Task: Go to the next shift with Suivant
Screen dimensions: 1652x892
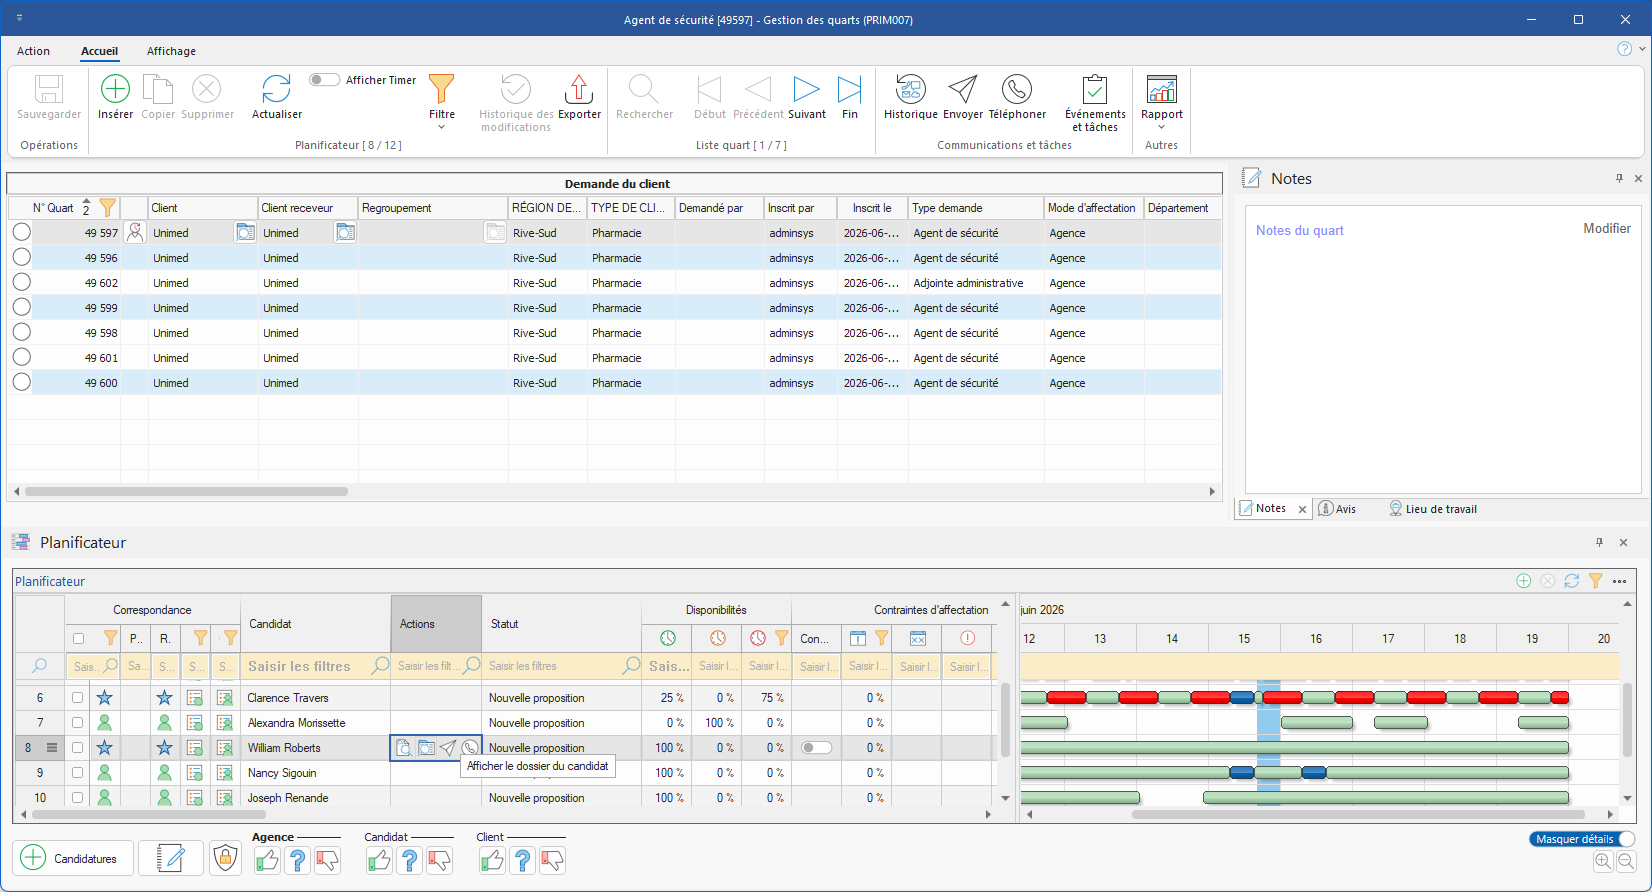Action: tap(806, 89)
